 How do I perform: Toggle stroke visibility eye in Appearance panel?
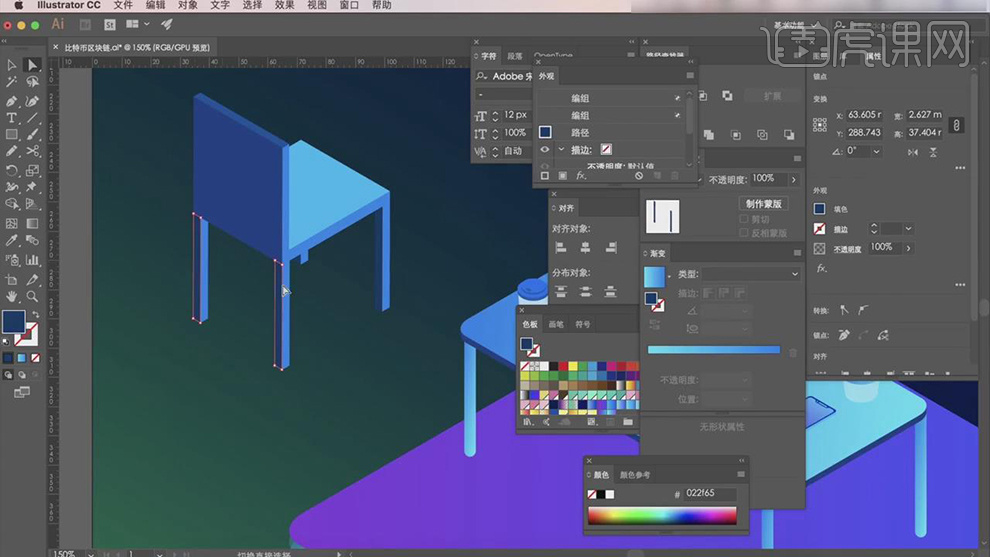click(545, 150)
